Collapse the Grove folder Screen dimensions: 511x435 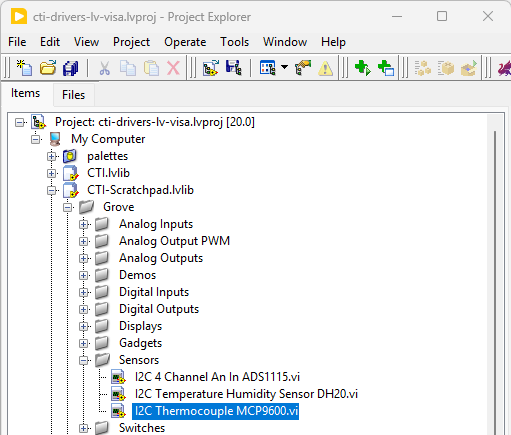(68, 207)
